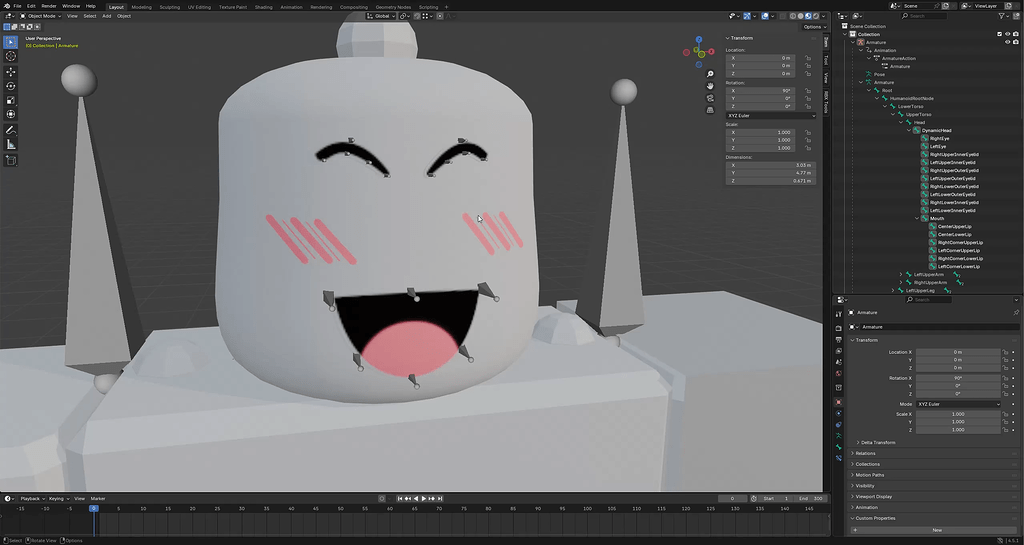1024x545 pixels.
Task: Click the current frame 0 marker on timeline
Action: coord(94,508)
